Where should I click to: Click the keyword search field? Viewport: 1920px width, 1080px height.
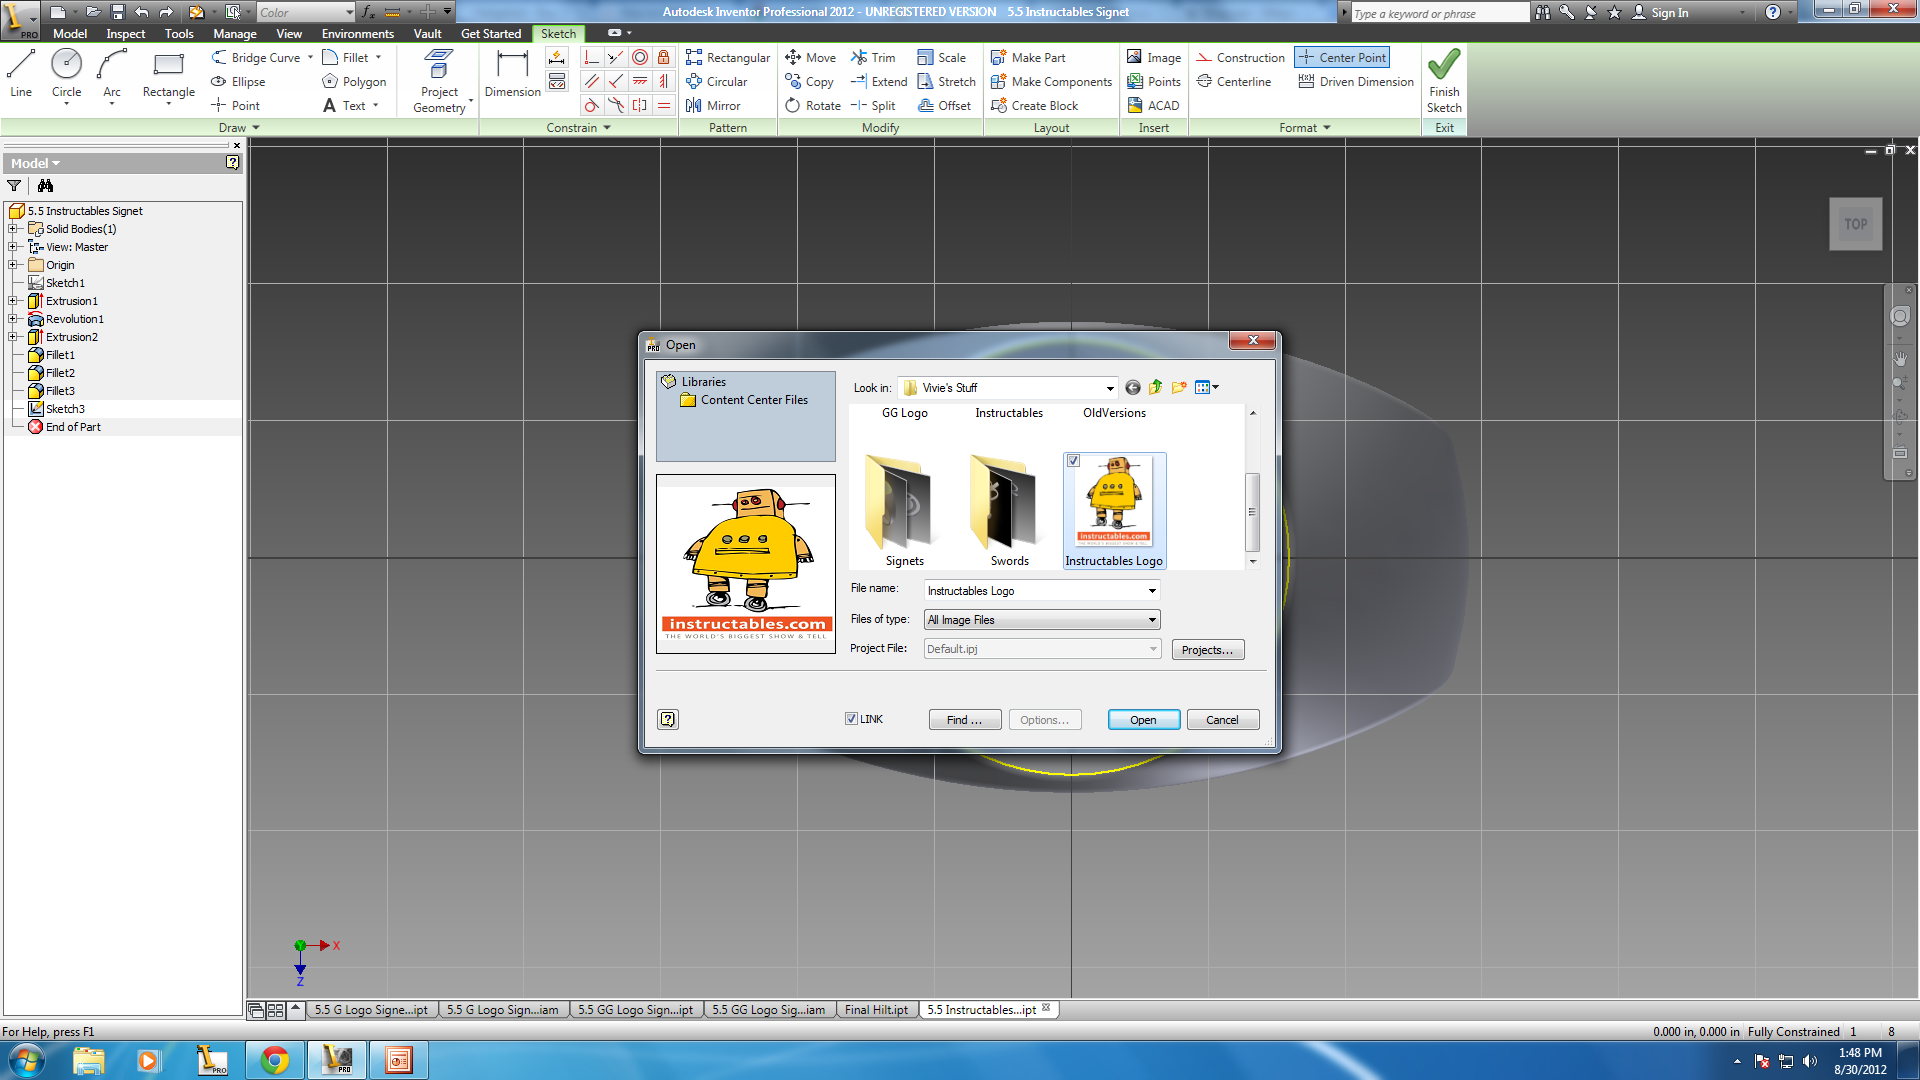[1439, 13]
